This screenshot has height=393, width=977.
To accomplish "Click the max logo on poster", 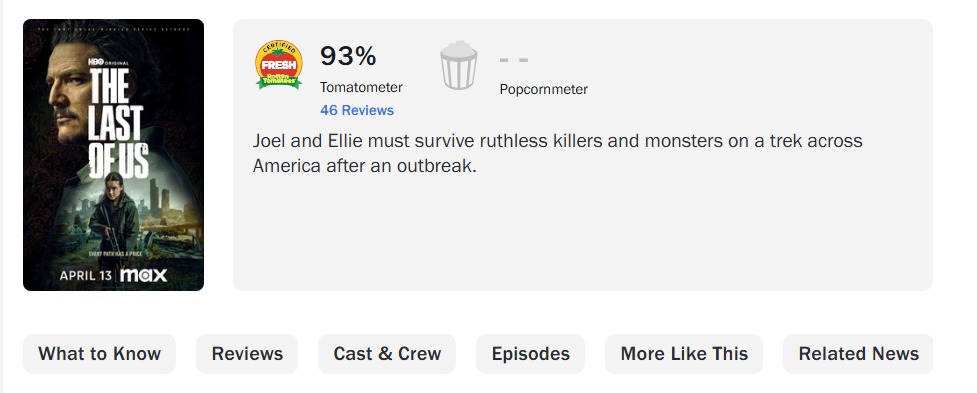I will tap(143, 275).
